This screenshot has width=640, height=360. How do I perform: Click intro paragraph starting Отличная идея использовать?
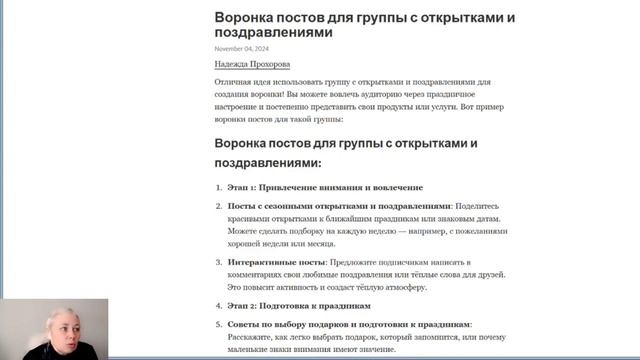tap(359, 100)
